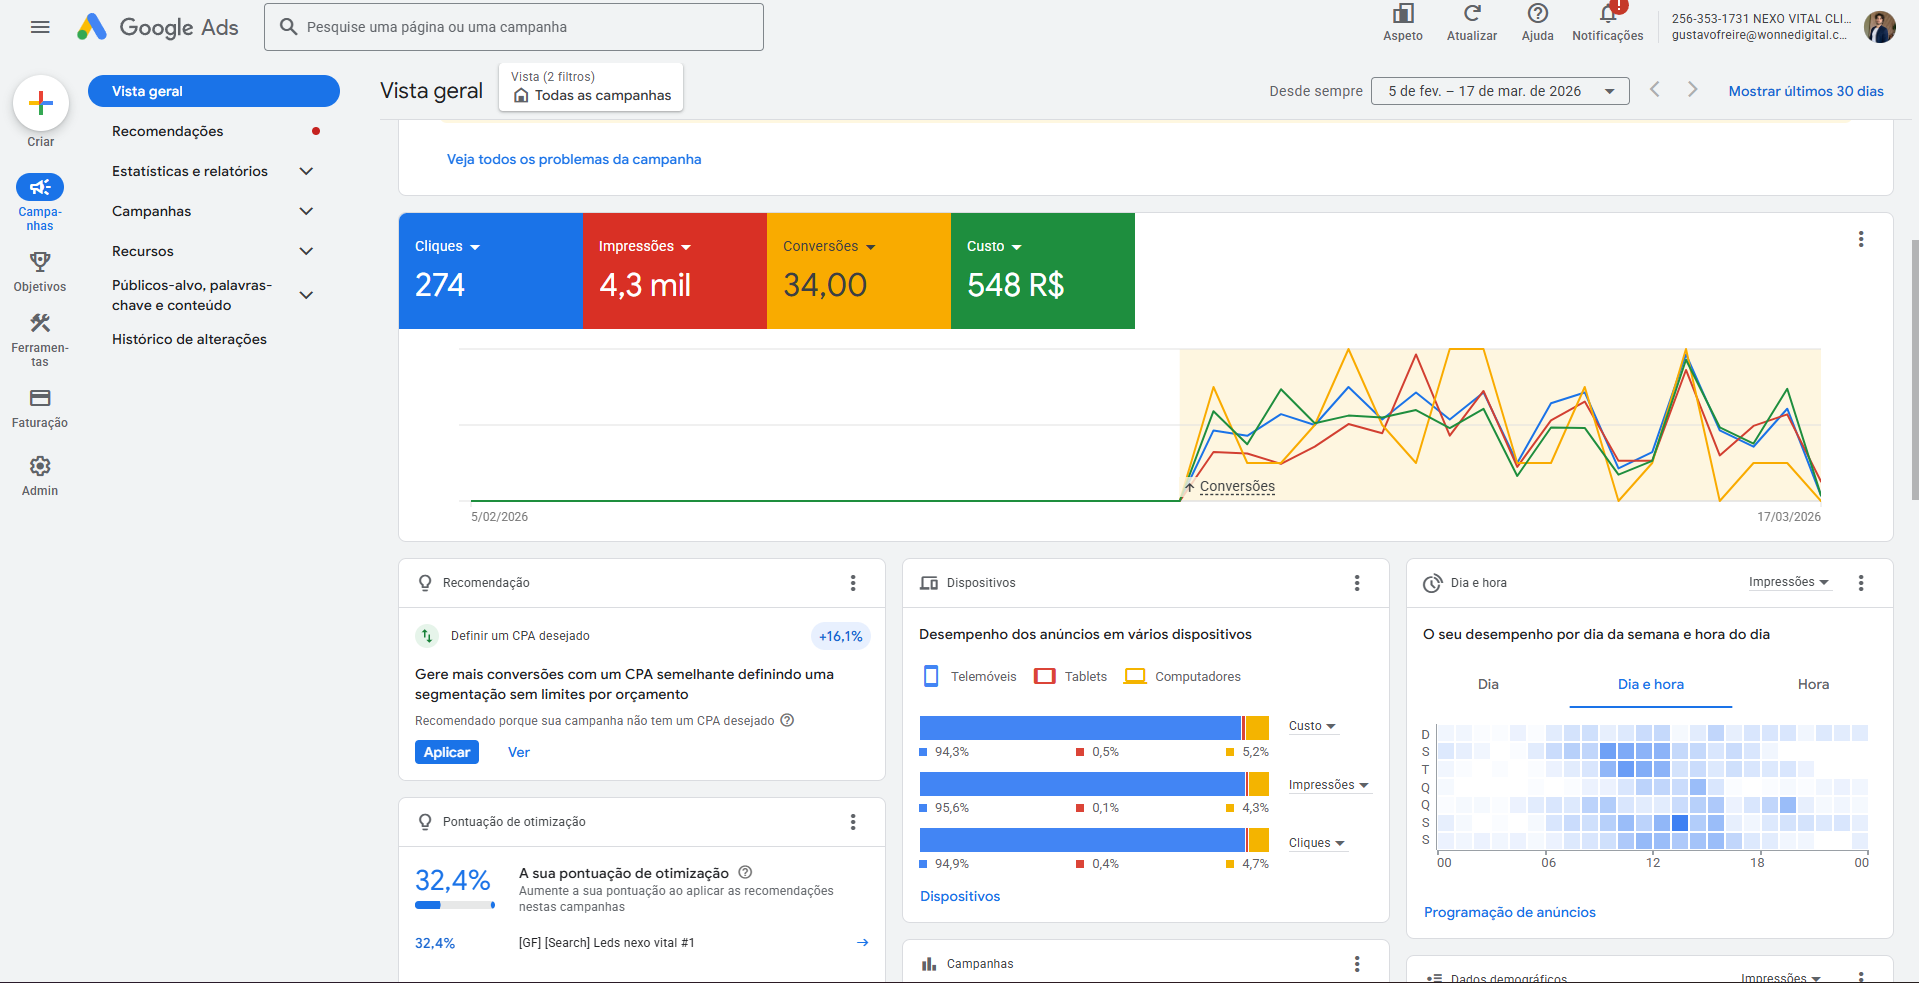Toggle Telemóveis in the devices legend
Screen dimensions: 1919x983
click(x=968, y=676)
